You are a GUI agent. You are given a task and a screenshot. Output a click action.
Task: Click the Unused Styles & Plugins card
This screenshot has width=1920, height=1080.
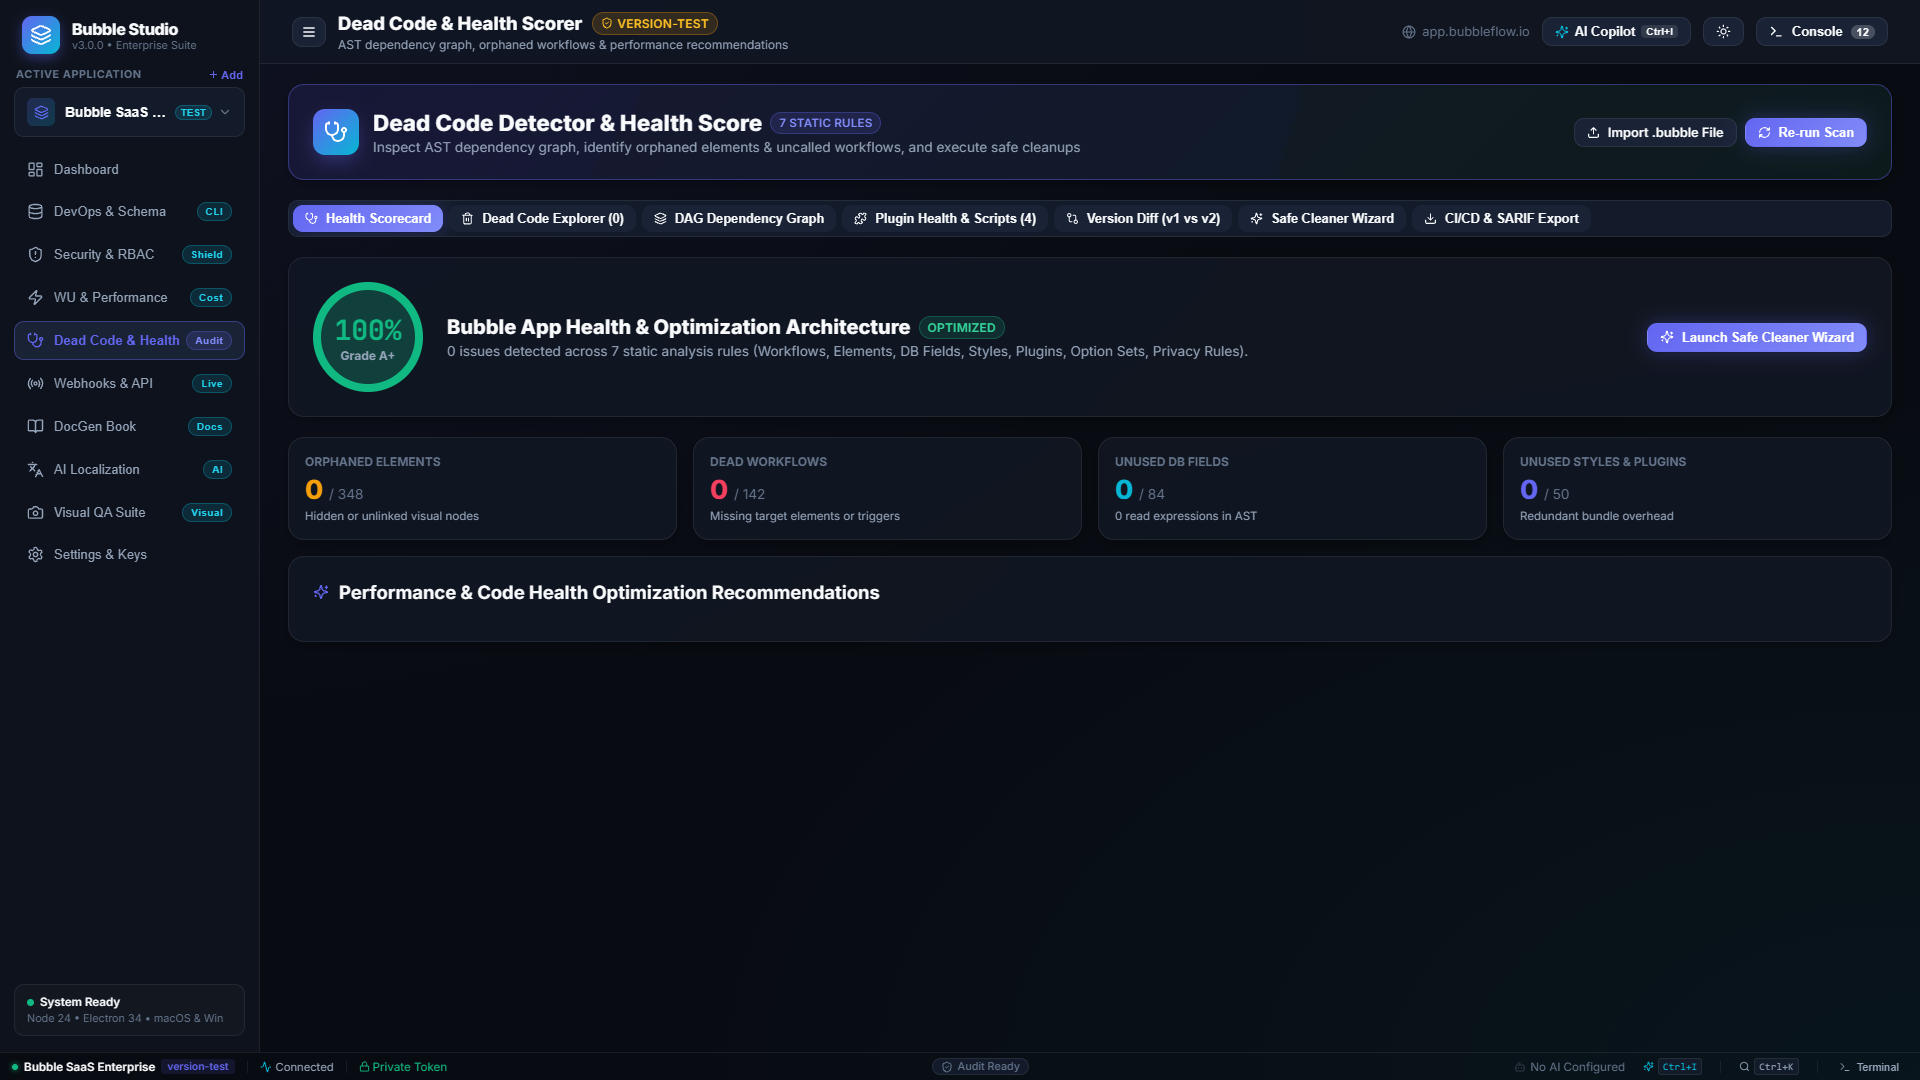pyautogui.click(x=1697, y=489)
